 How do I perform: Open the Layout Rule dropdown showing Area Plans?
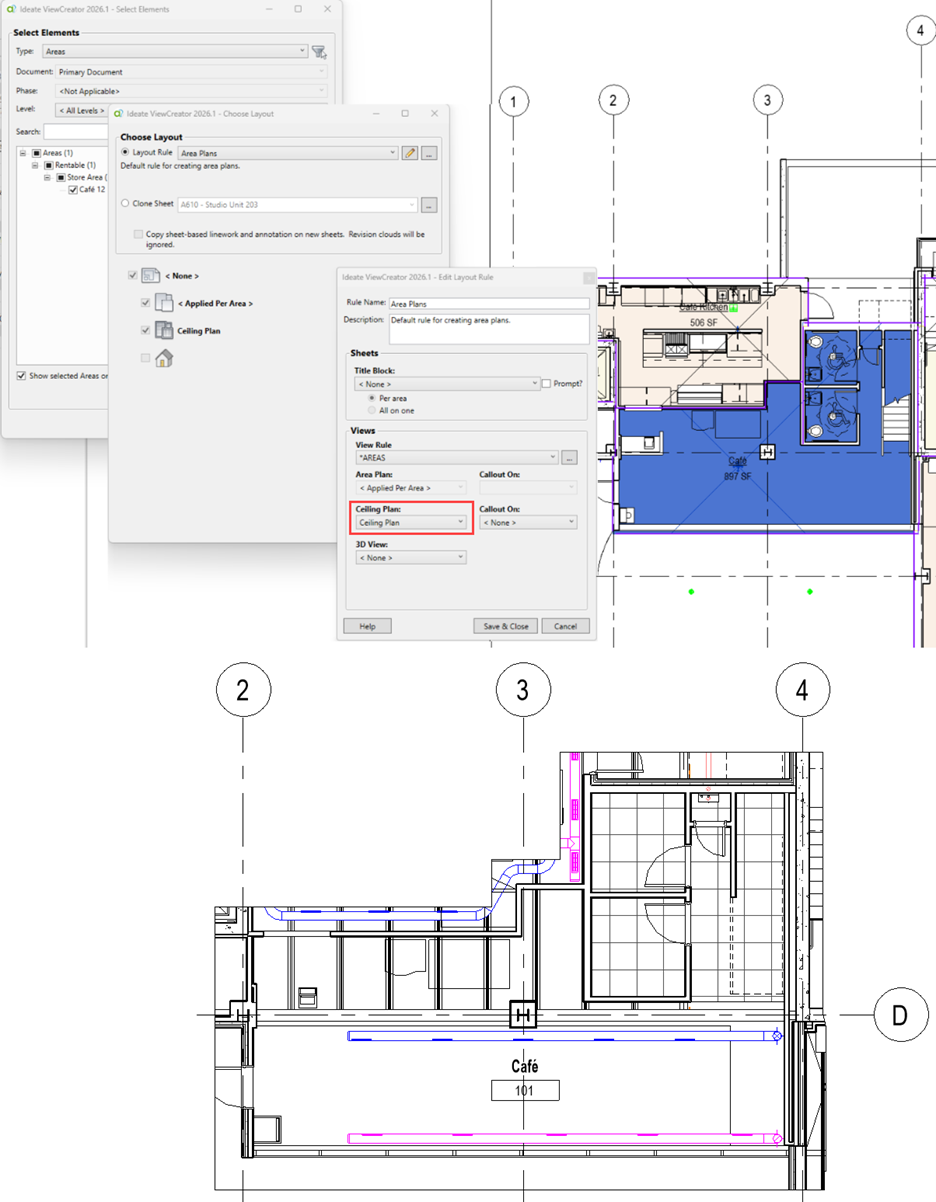[x=288, y=153]
